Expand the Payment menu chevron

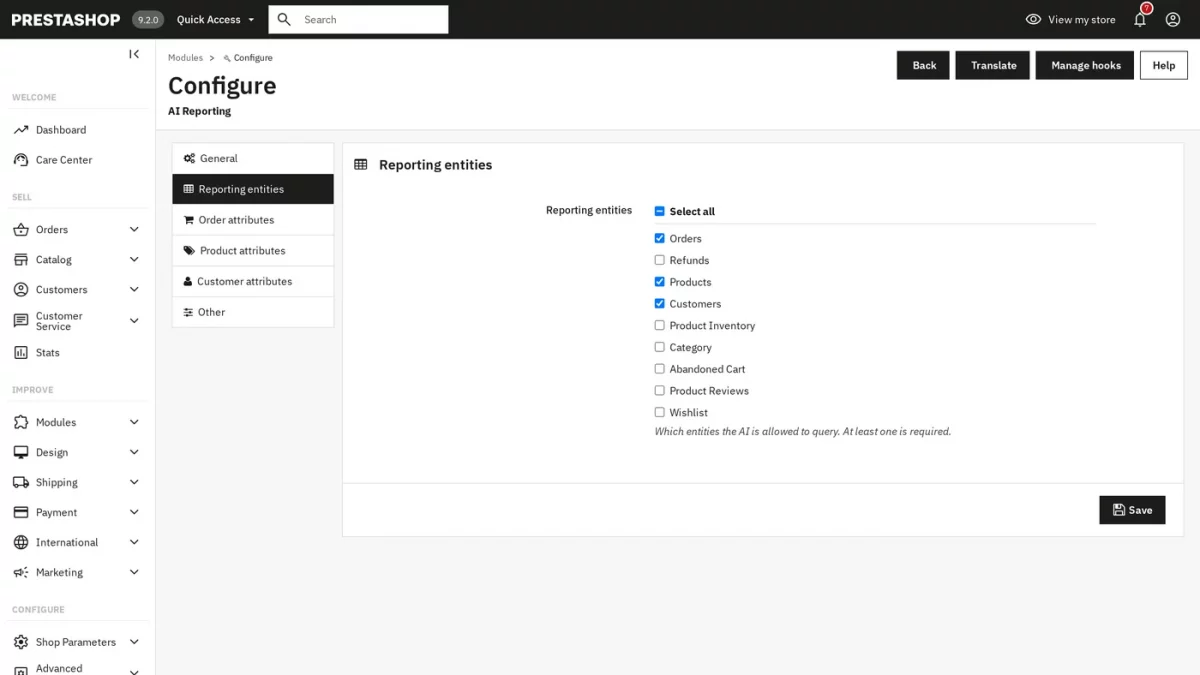point(134,512)
